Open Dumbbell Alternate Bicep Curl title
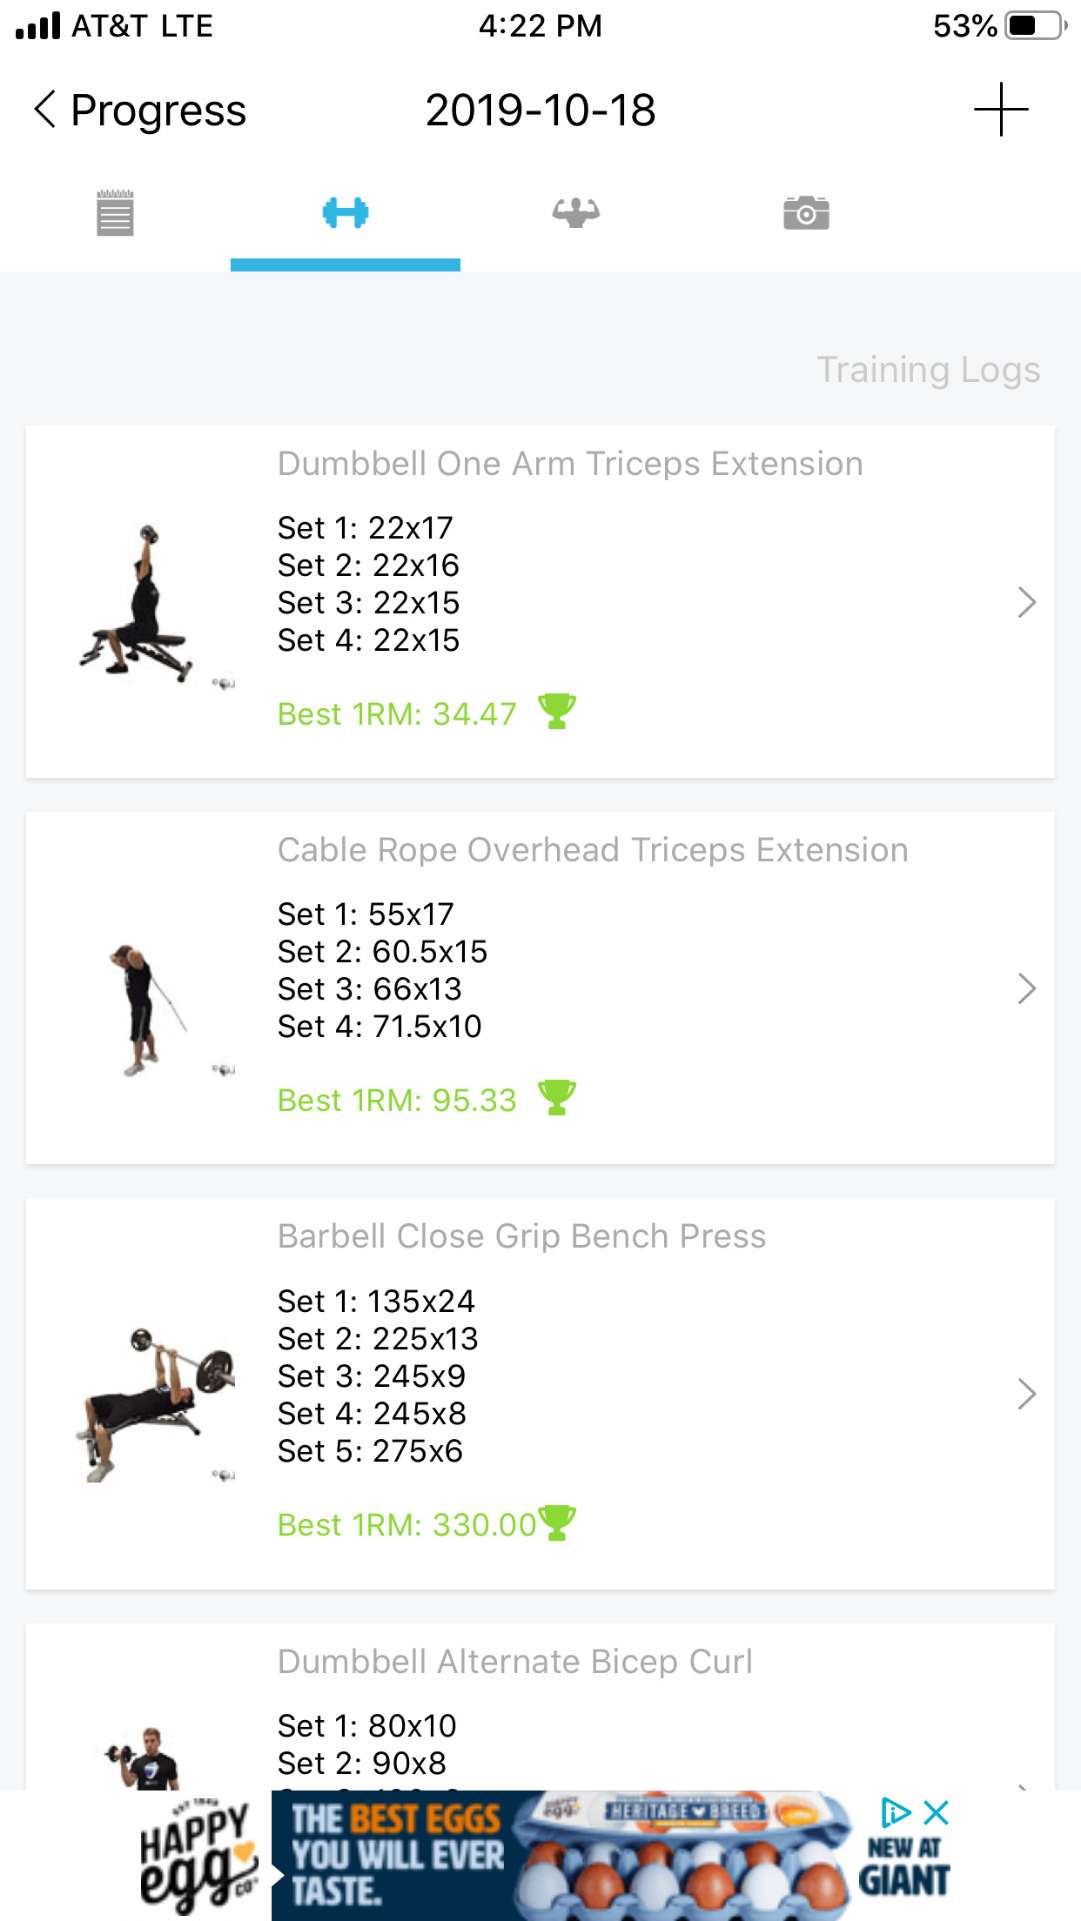This screenshot has width=1081, height=1921. tap(514, 1661)
